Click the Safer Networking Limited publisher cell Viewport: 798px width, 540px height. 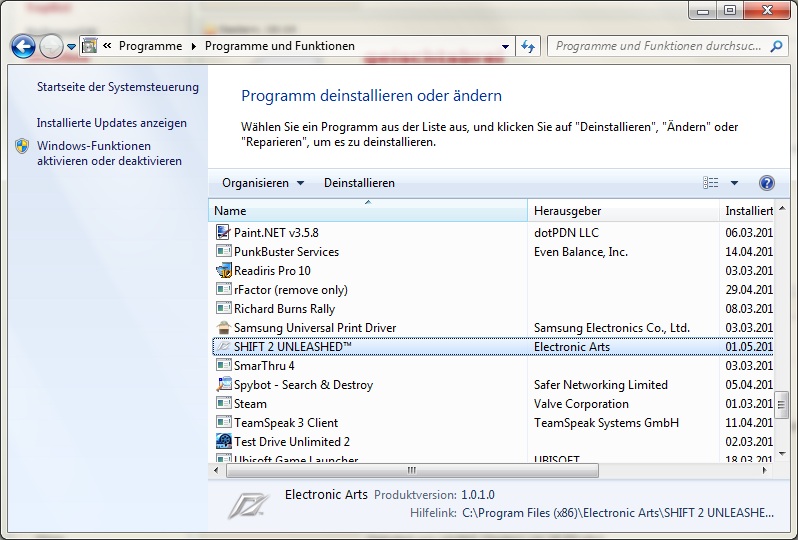[x=601, y=385]
